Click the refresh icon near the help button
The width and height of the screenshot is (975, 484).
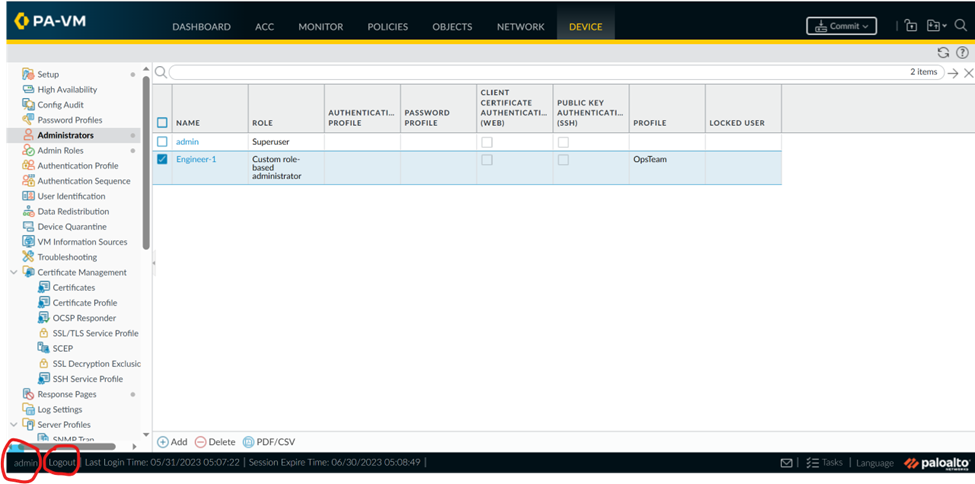click(x=943, y=53)
